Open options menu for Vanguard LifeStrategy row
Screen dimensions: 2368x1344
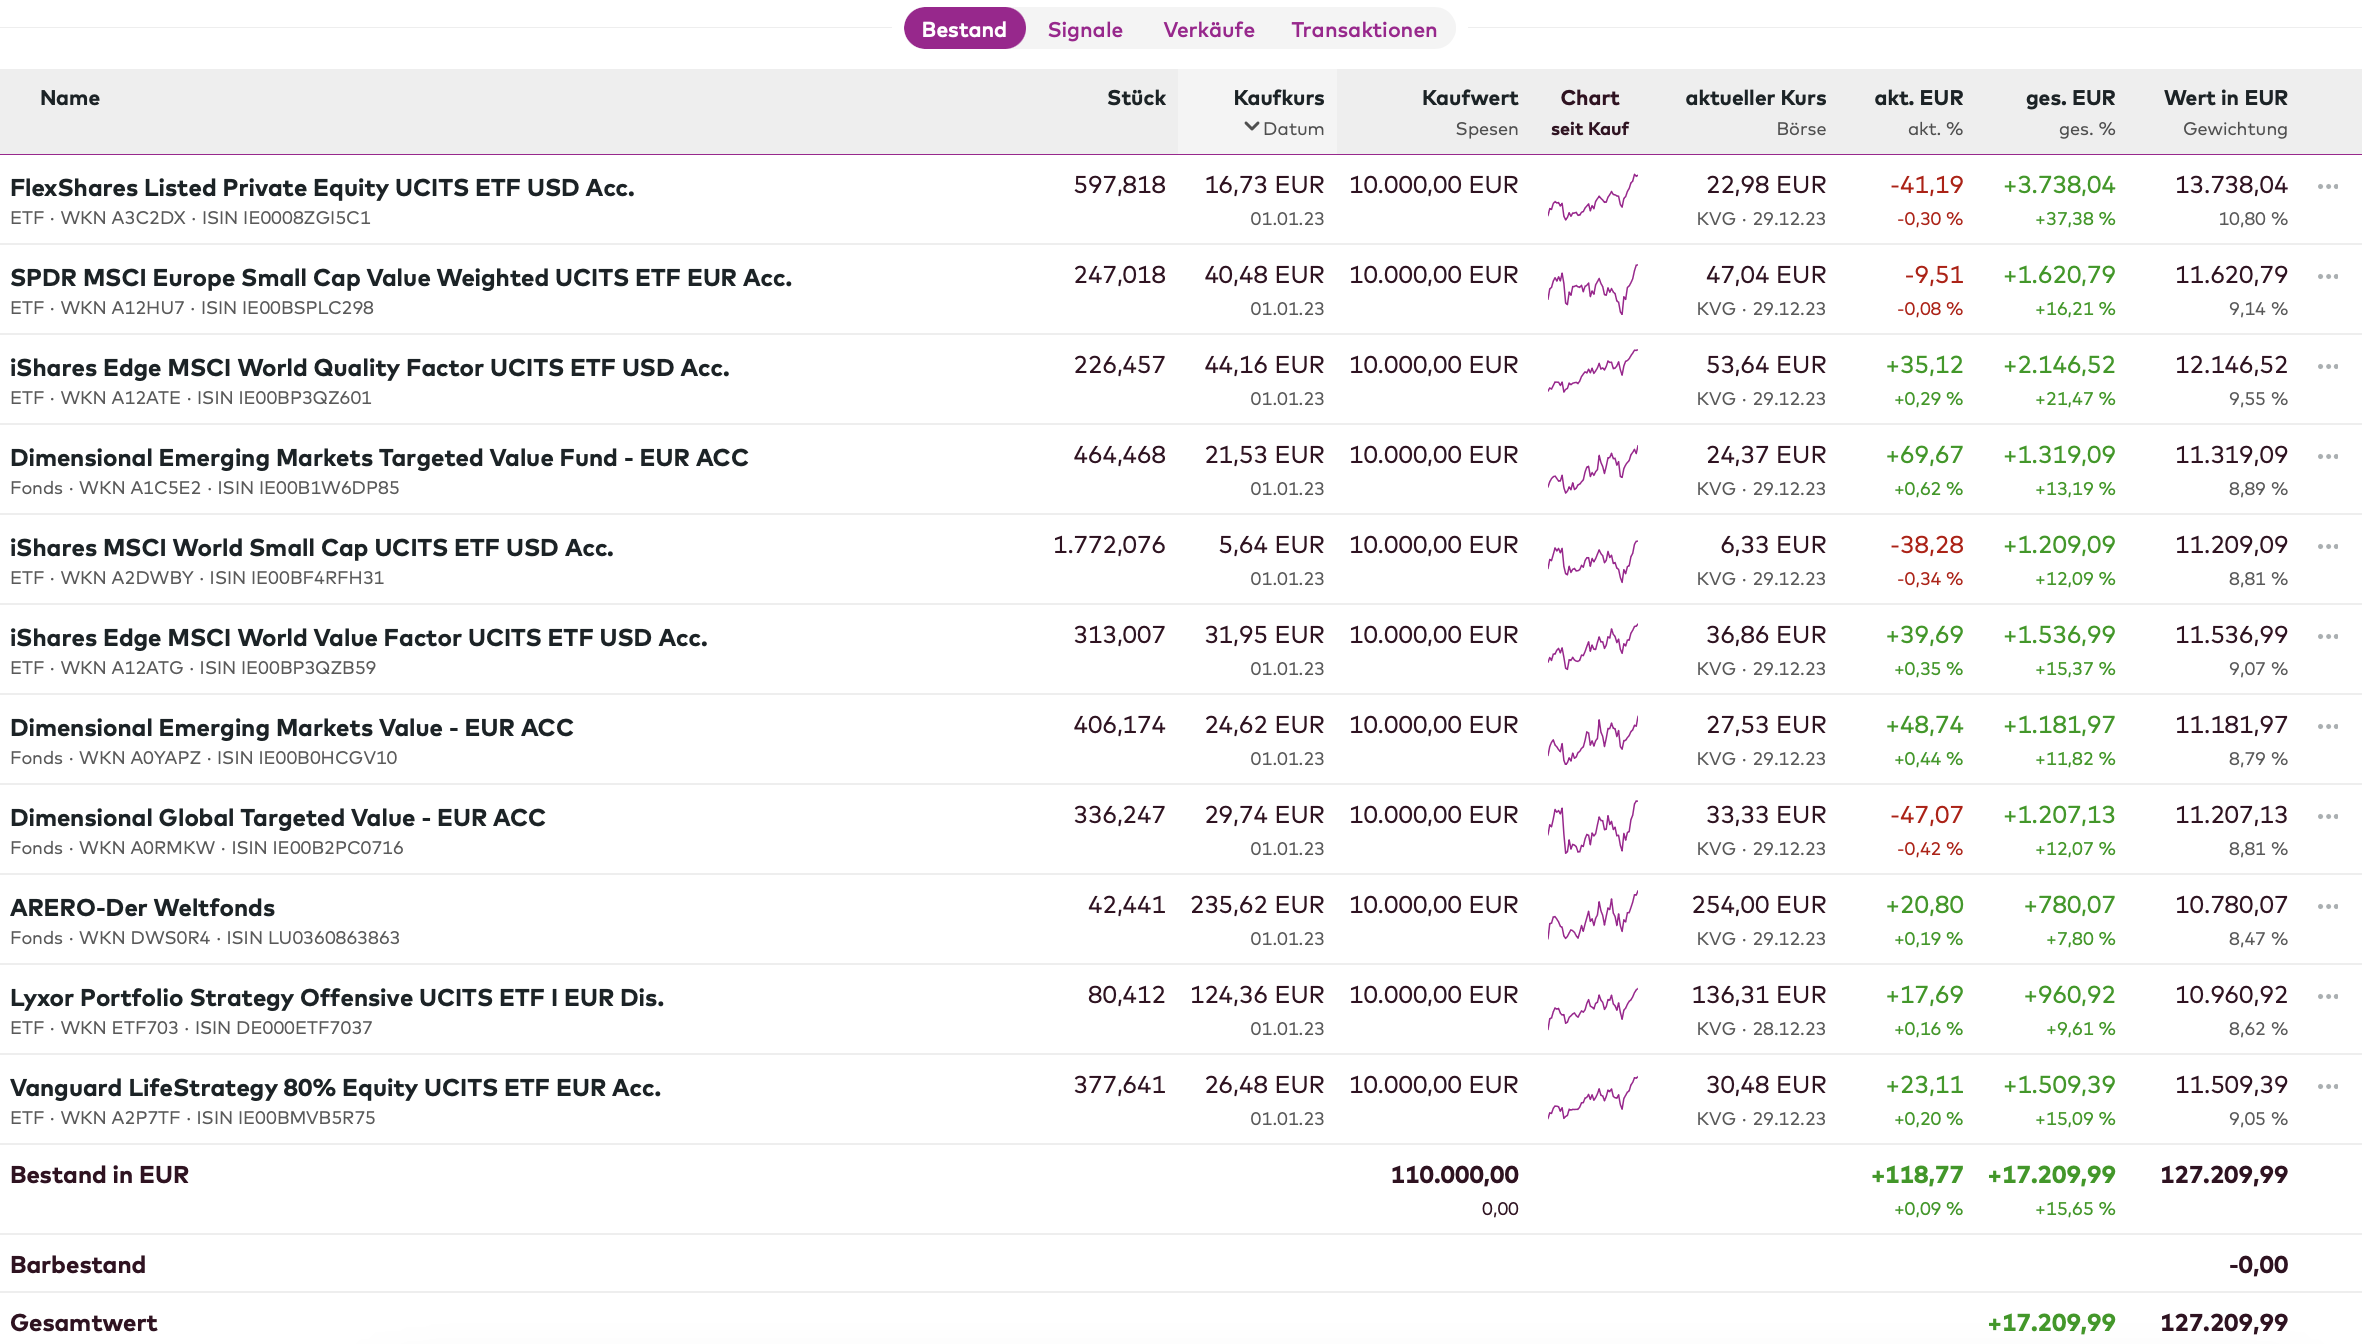pos(2327,1087)
